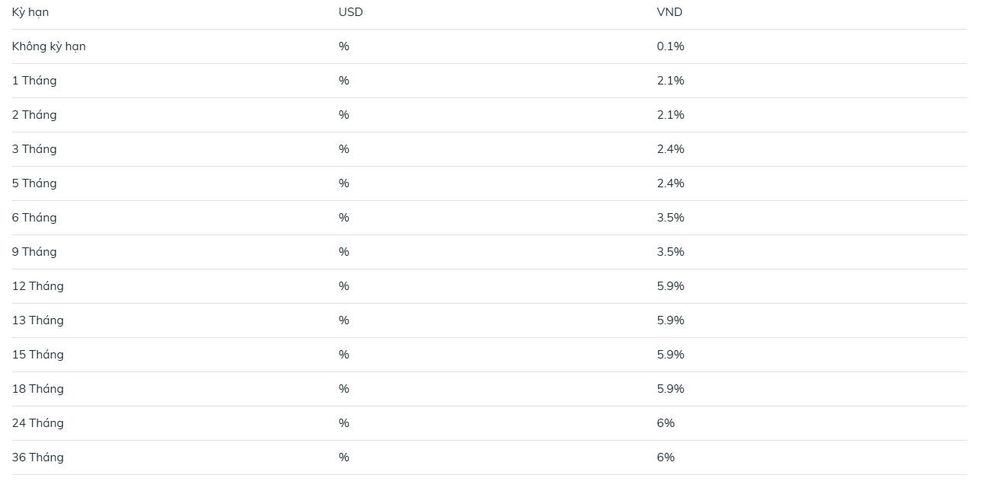Click the VND rate for 6 Tháng
This screenshot has height=494, width=1000.
pos(670,218)
